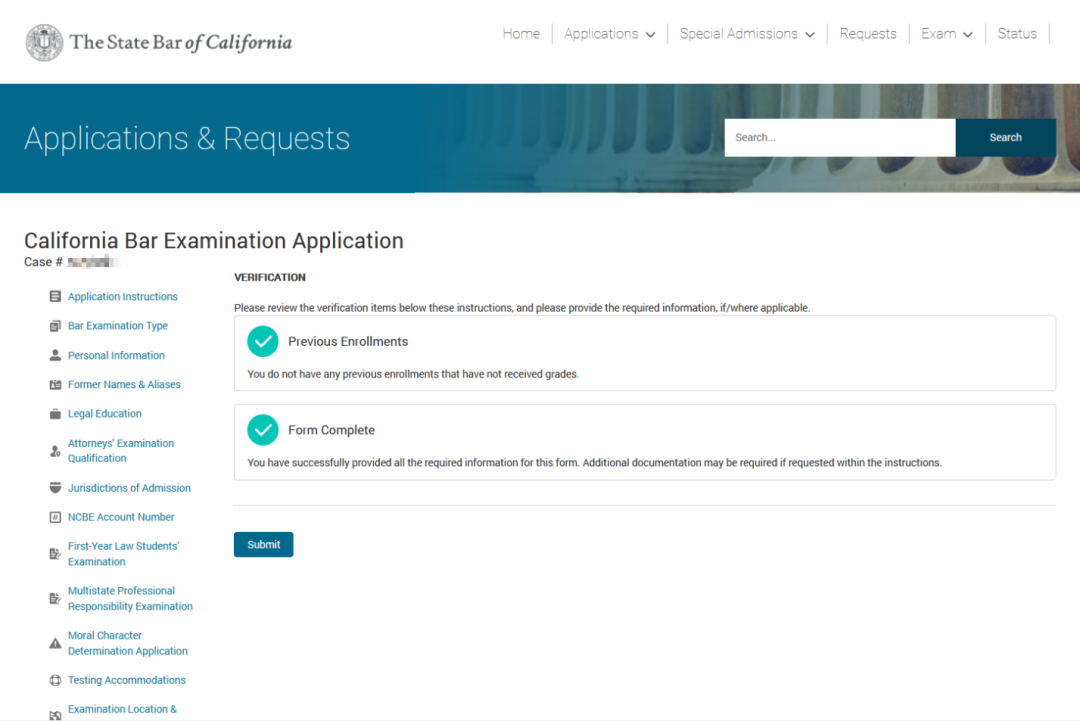Click the 'You do not have any previous enrollments' text
1080x721 pixels.
(413, 374)
